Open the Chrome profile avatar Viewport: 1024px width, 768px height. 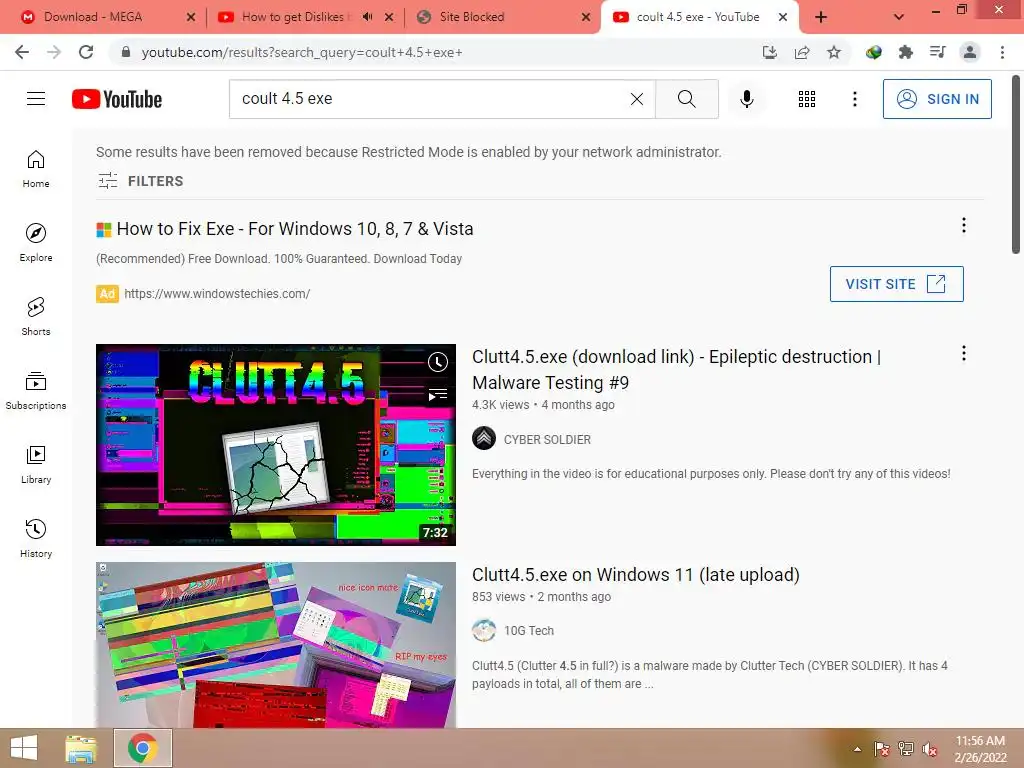coord(970,52)
